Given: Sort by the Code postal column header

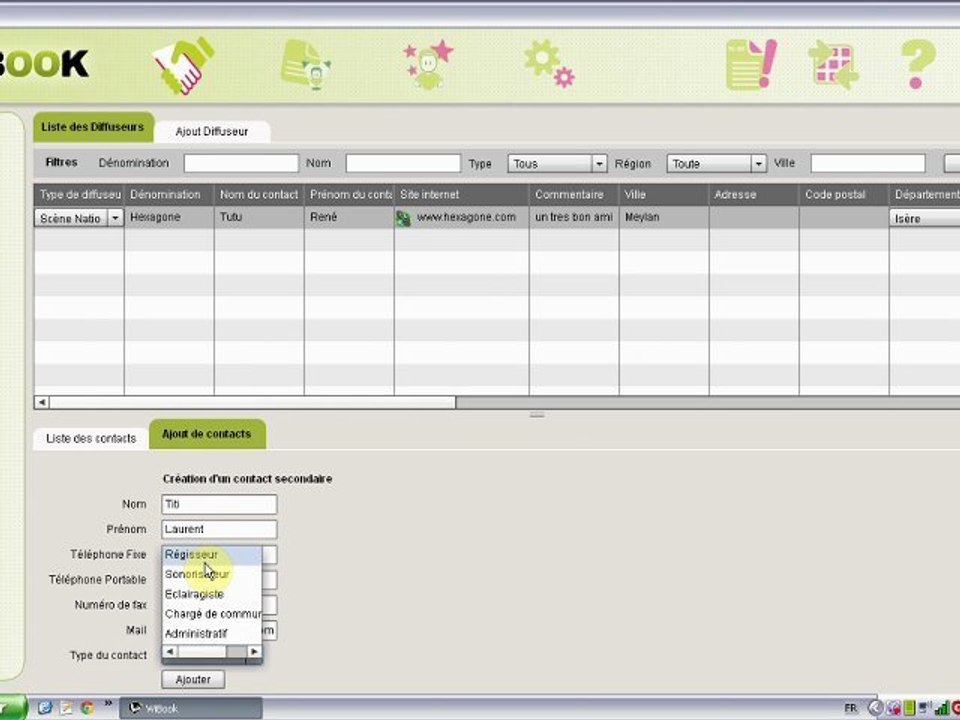Looking at the screenshot, I should (x=844, y=195).
